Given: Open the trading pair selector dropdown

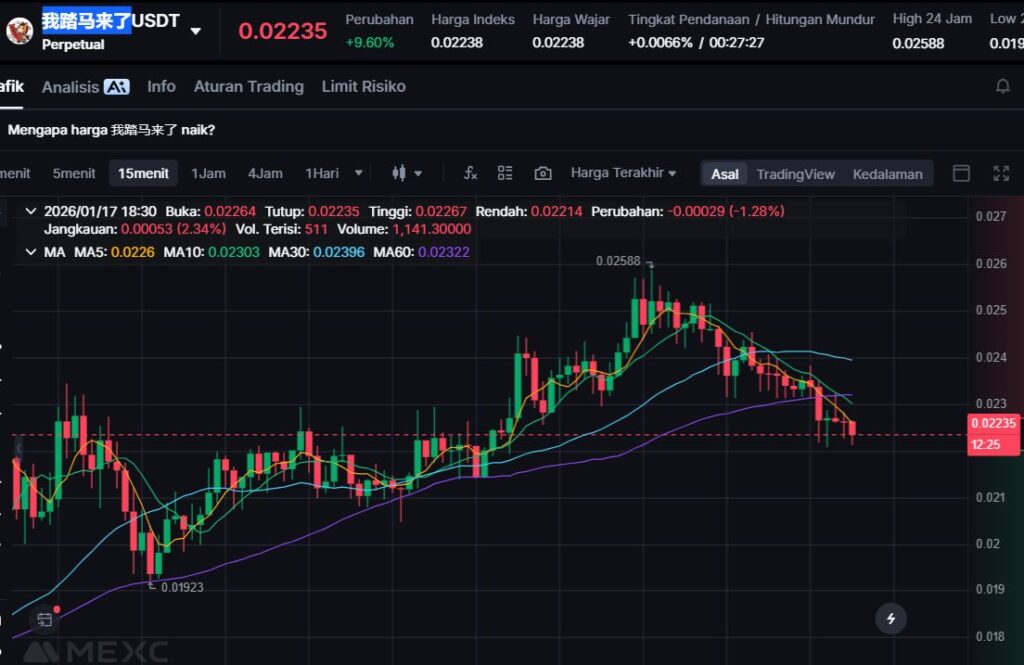Looking at the screenshot, I should (195, 31).
